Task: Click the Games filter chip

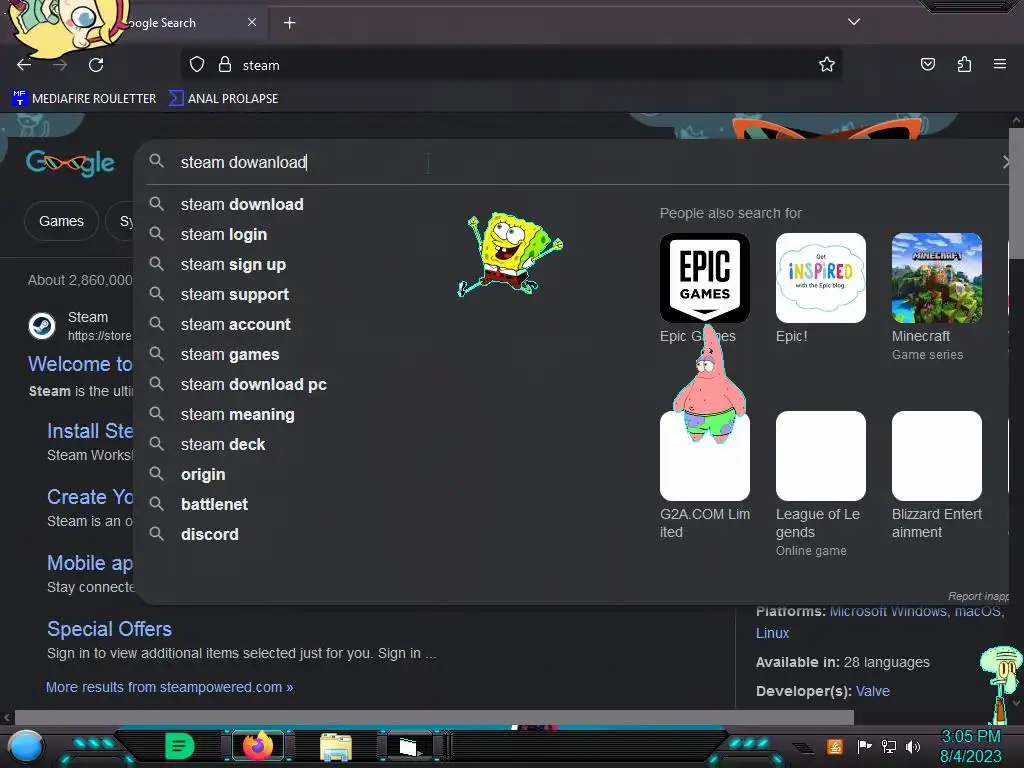Action: tap(61, 221)
